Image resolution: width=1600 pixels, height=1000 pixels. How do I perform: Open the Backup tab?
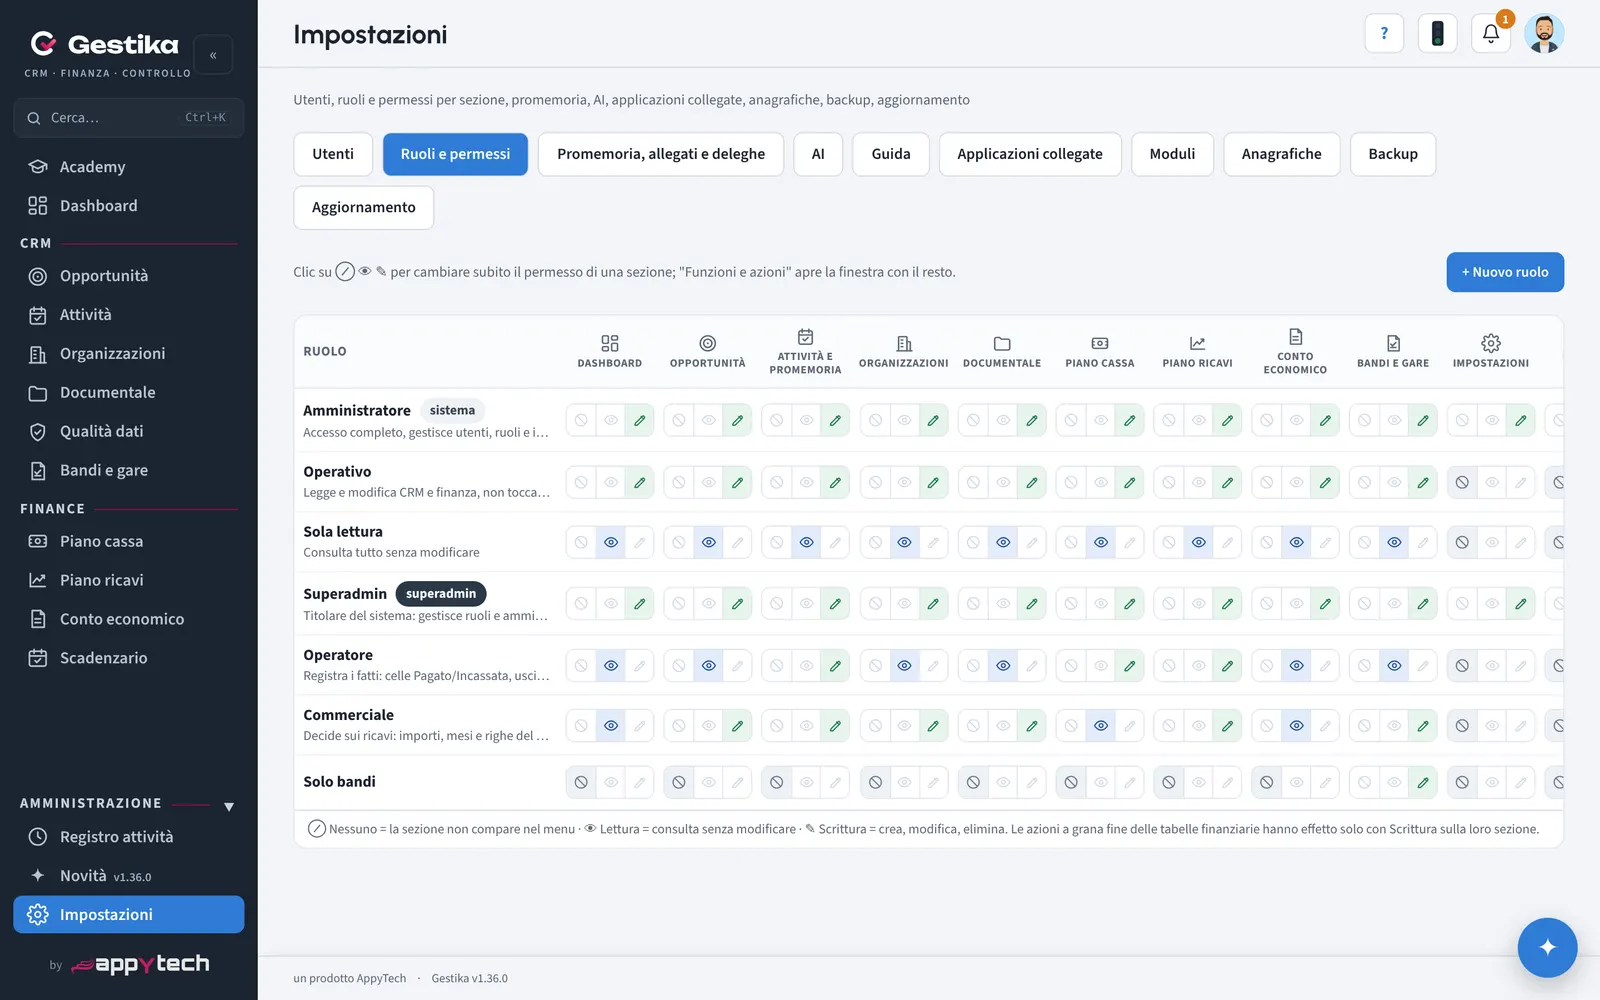(1393, 154)
